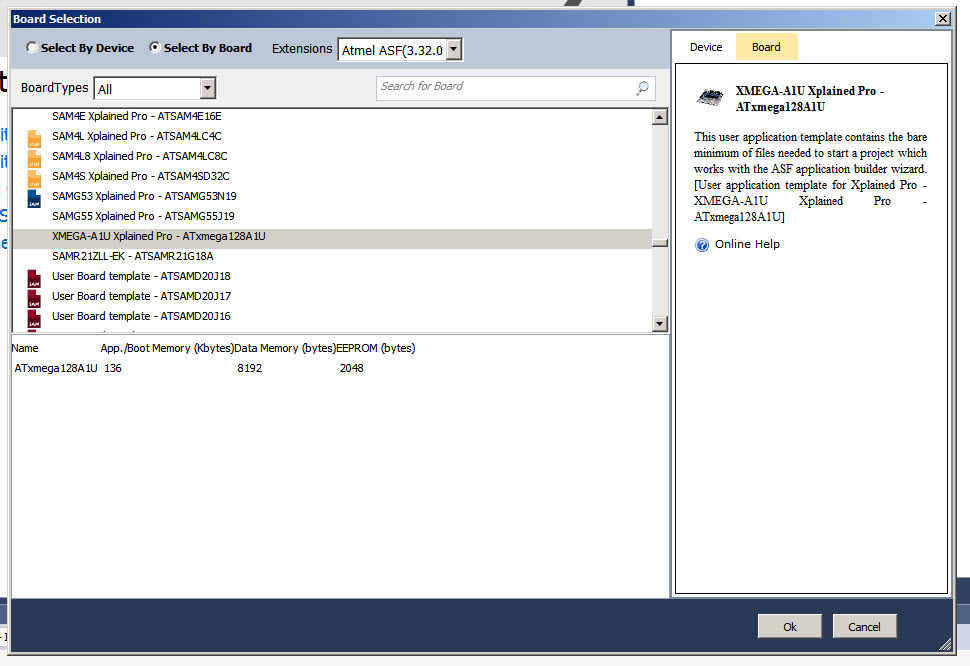970x666 pixels.
Task: Click the 8192 data memory value
Action: [x=249, y=368]
